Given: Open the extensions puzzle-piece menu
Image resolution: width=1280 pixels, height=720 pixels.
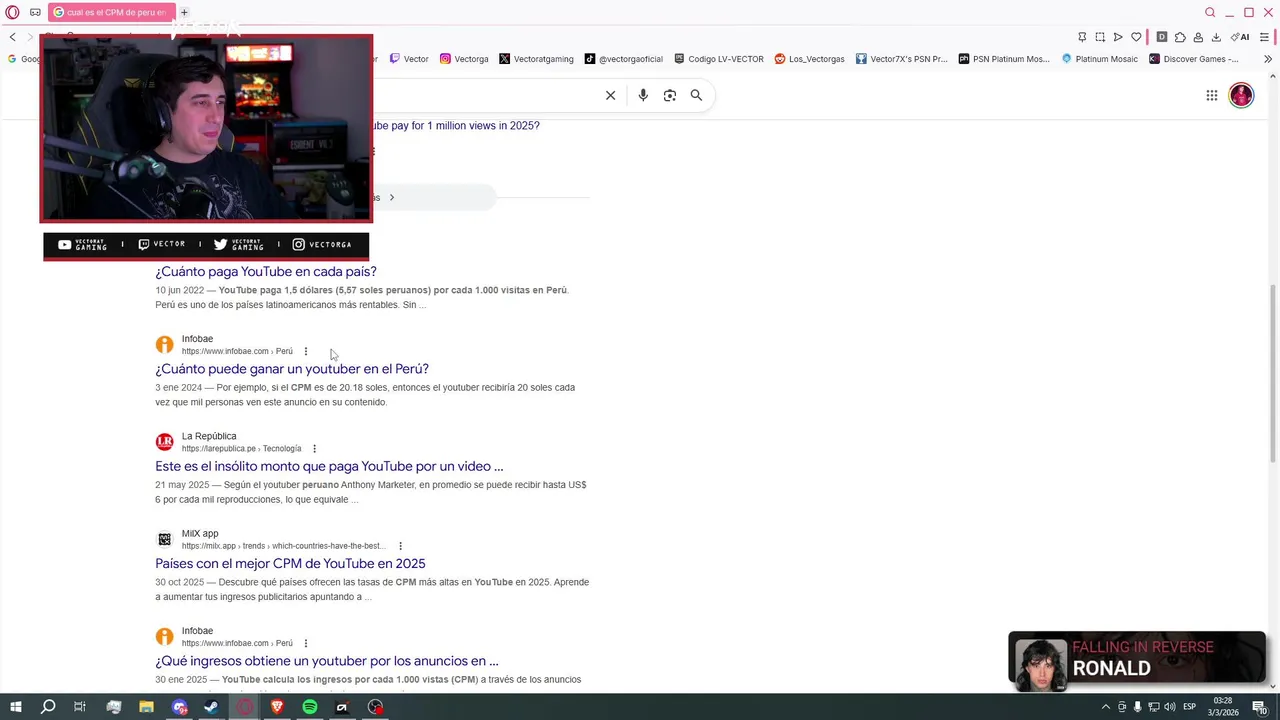Looking at the screenshot, I should [1180, 37].
